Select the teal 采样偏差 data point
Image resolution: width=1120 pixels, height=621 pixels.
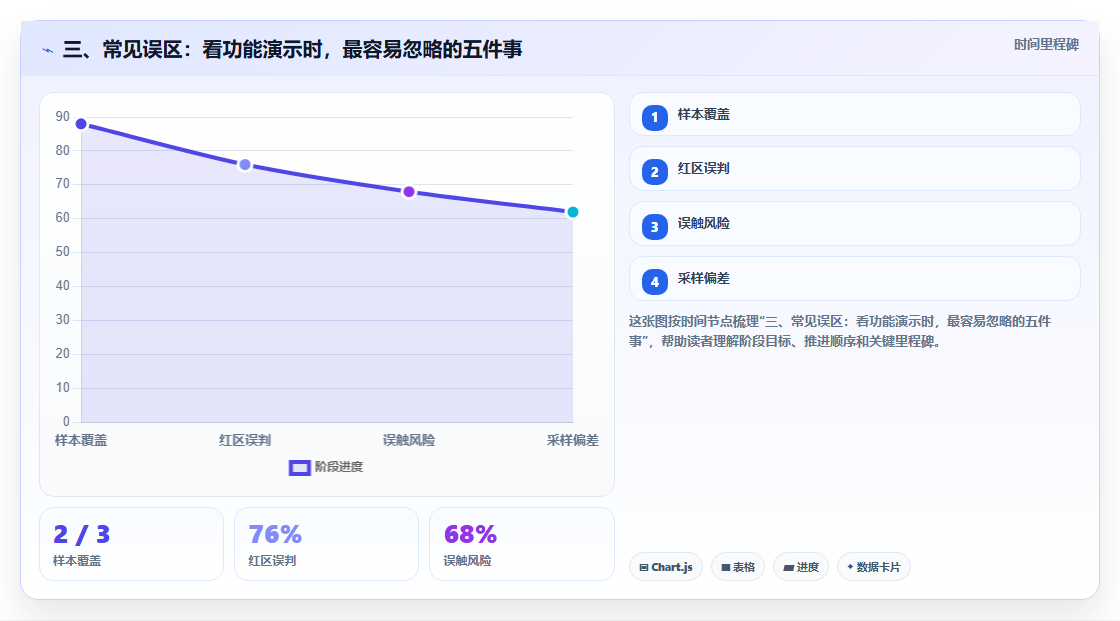[x=572, y=212]
